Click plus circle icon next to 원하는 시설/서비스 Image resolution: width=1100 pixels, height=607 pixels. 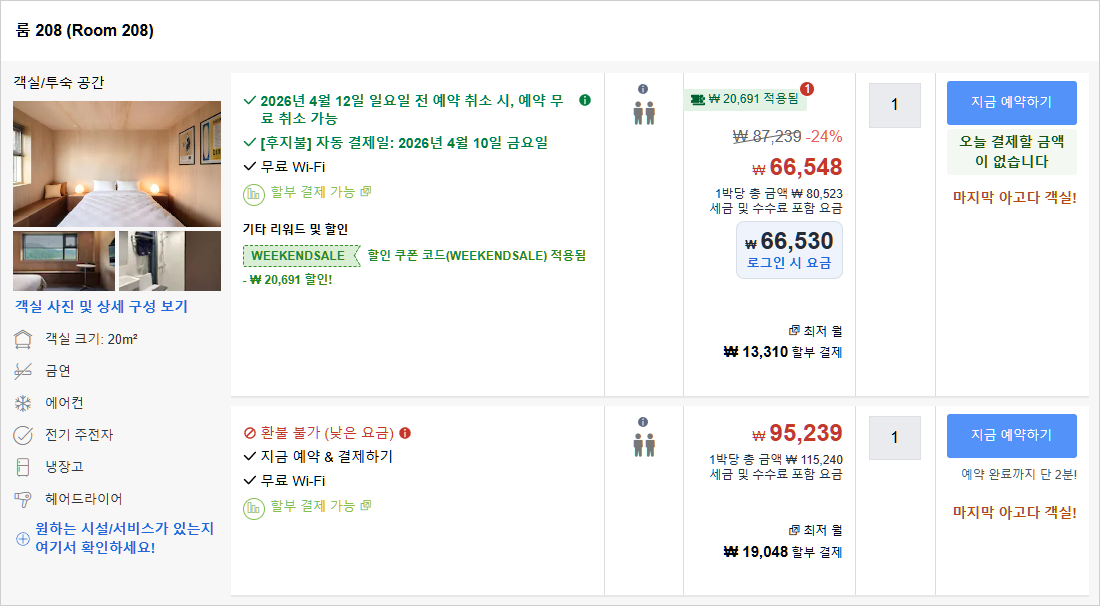click(x=23, y=539)
